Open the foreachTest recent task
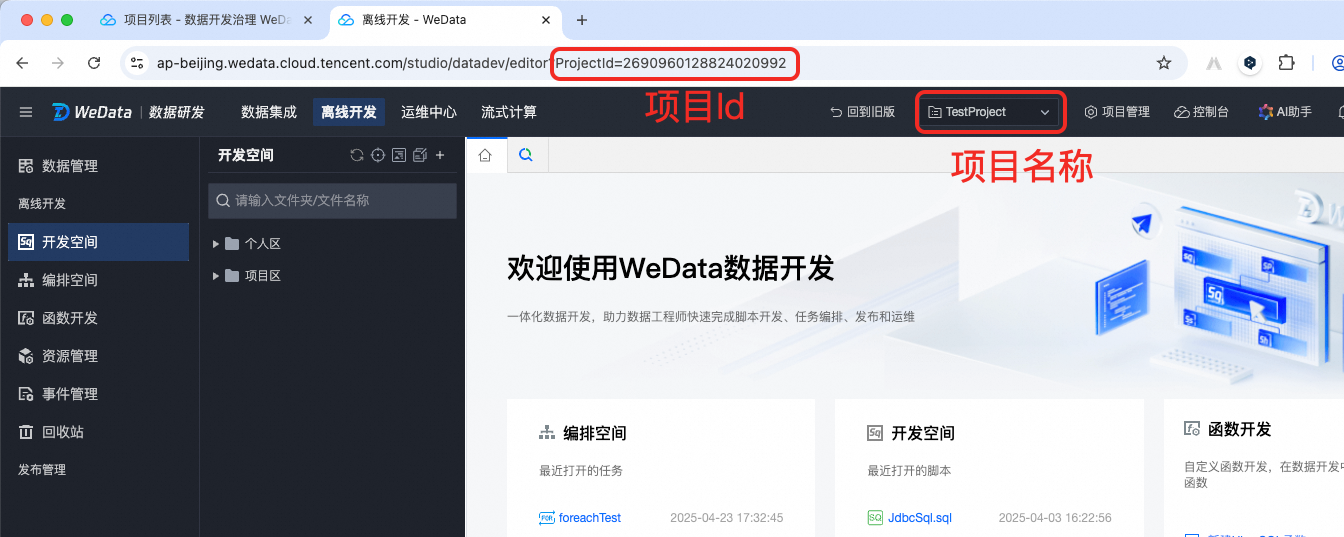The image size is (1344, 537). tap(590, 518)
